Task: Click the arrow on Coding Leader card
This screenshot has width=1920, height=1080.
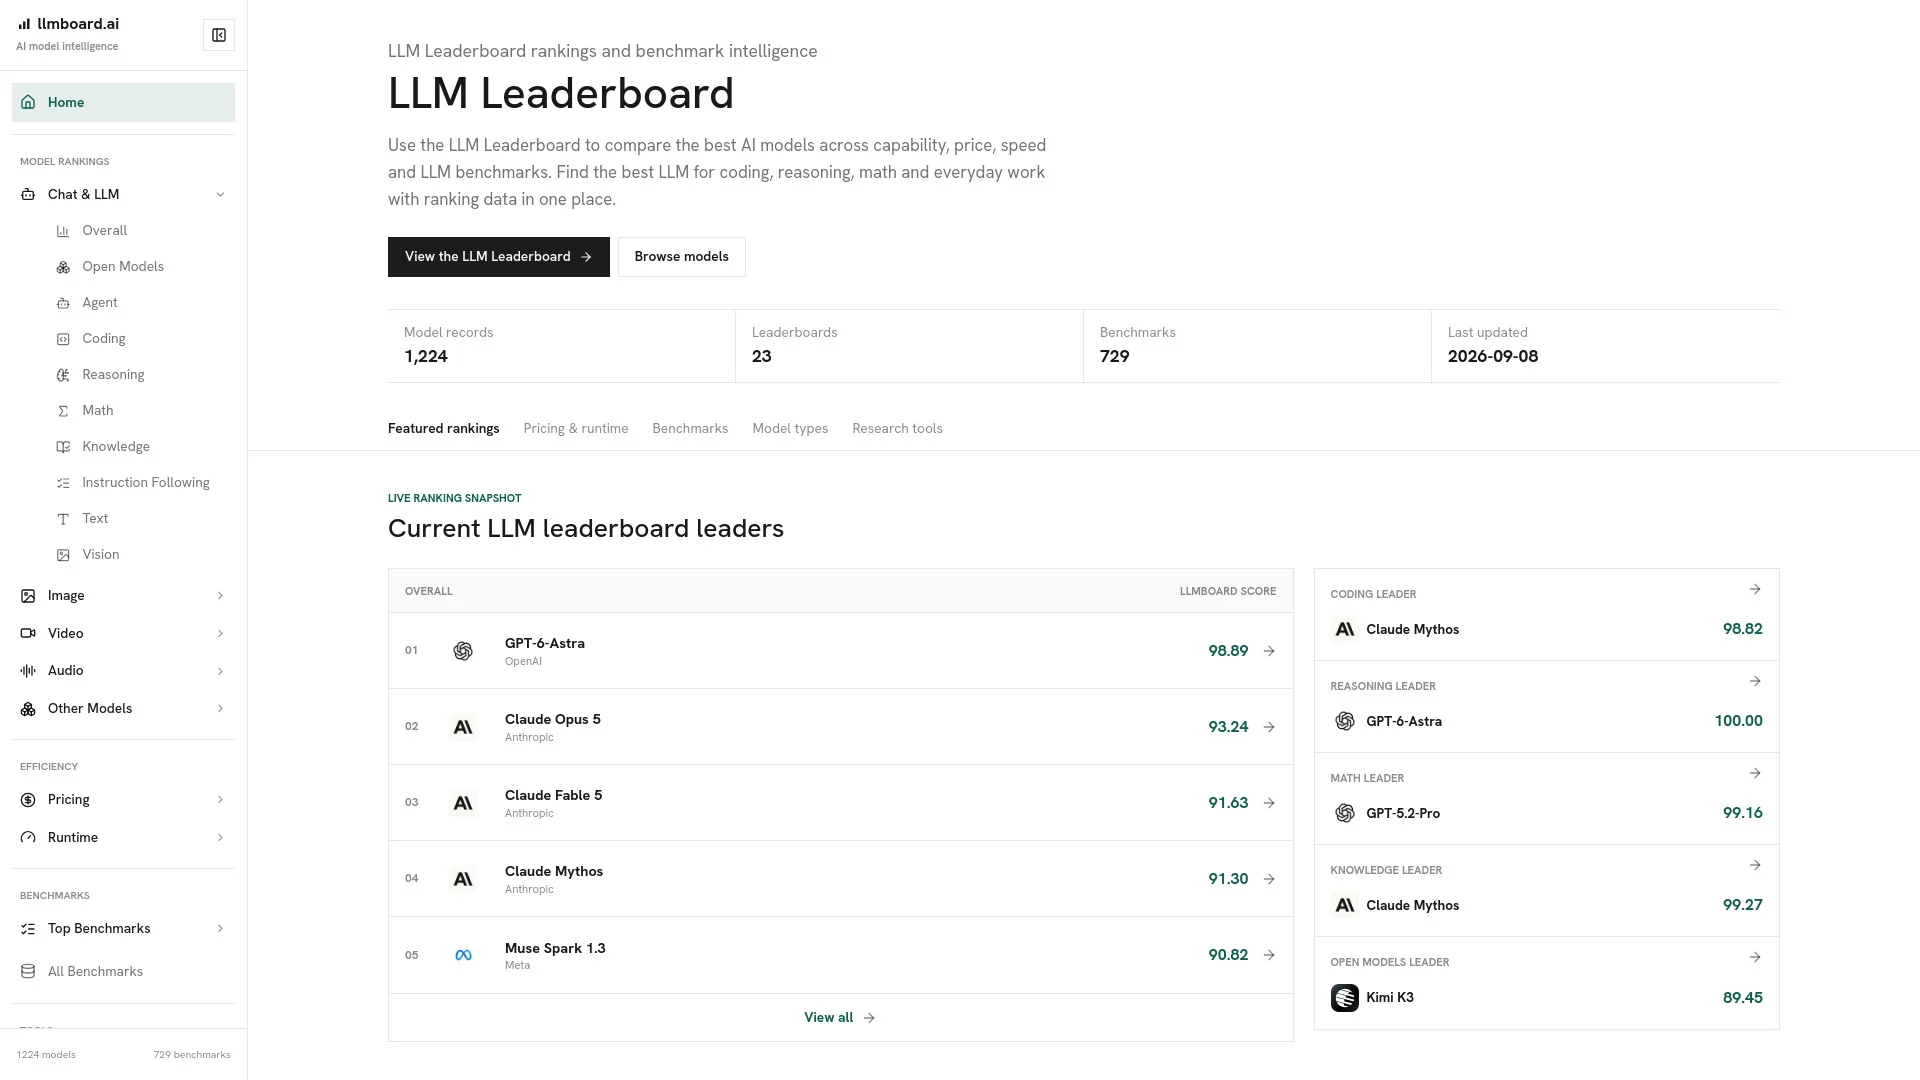Action: tap(1755, 589)
